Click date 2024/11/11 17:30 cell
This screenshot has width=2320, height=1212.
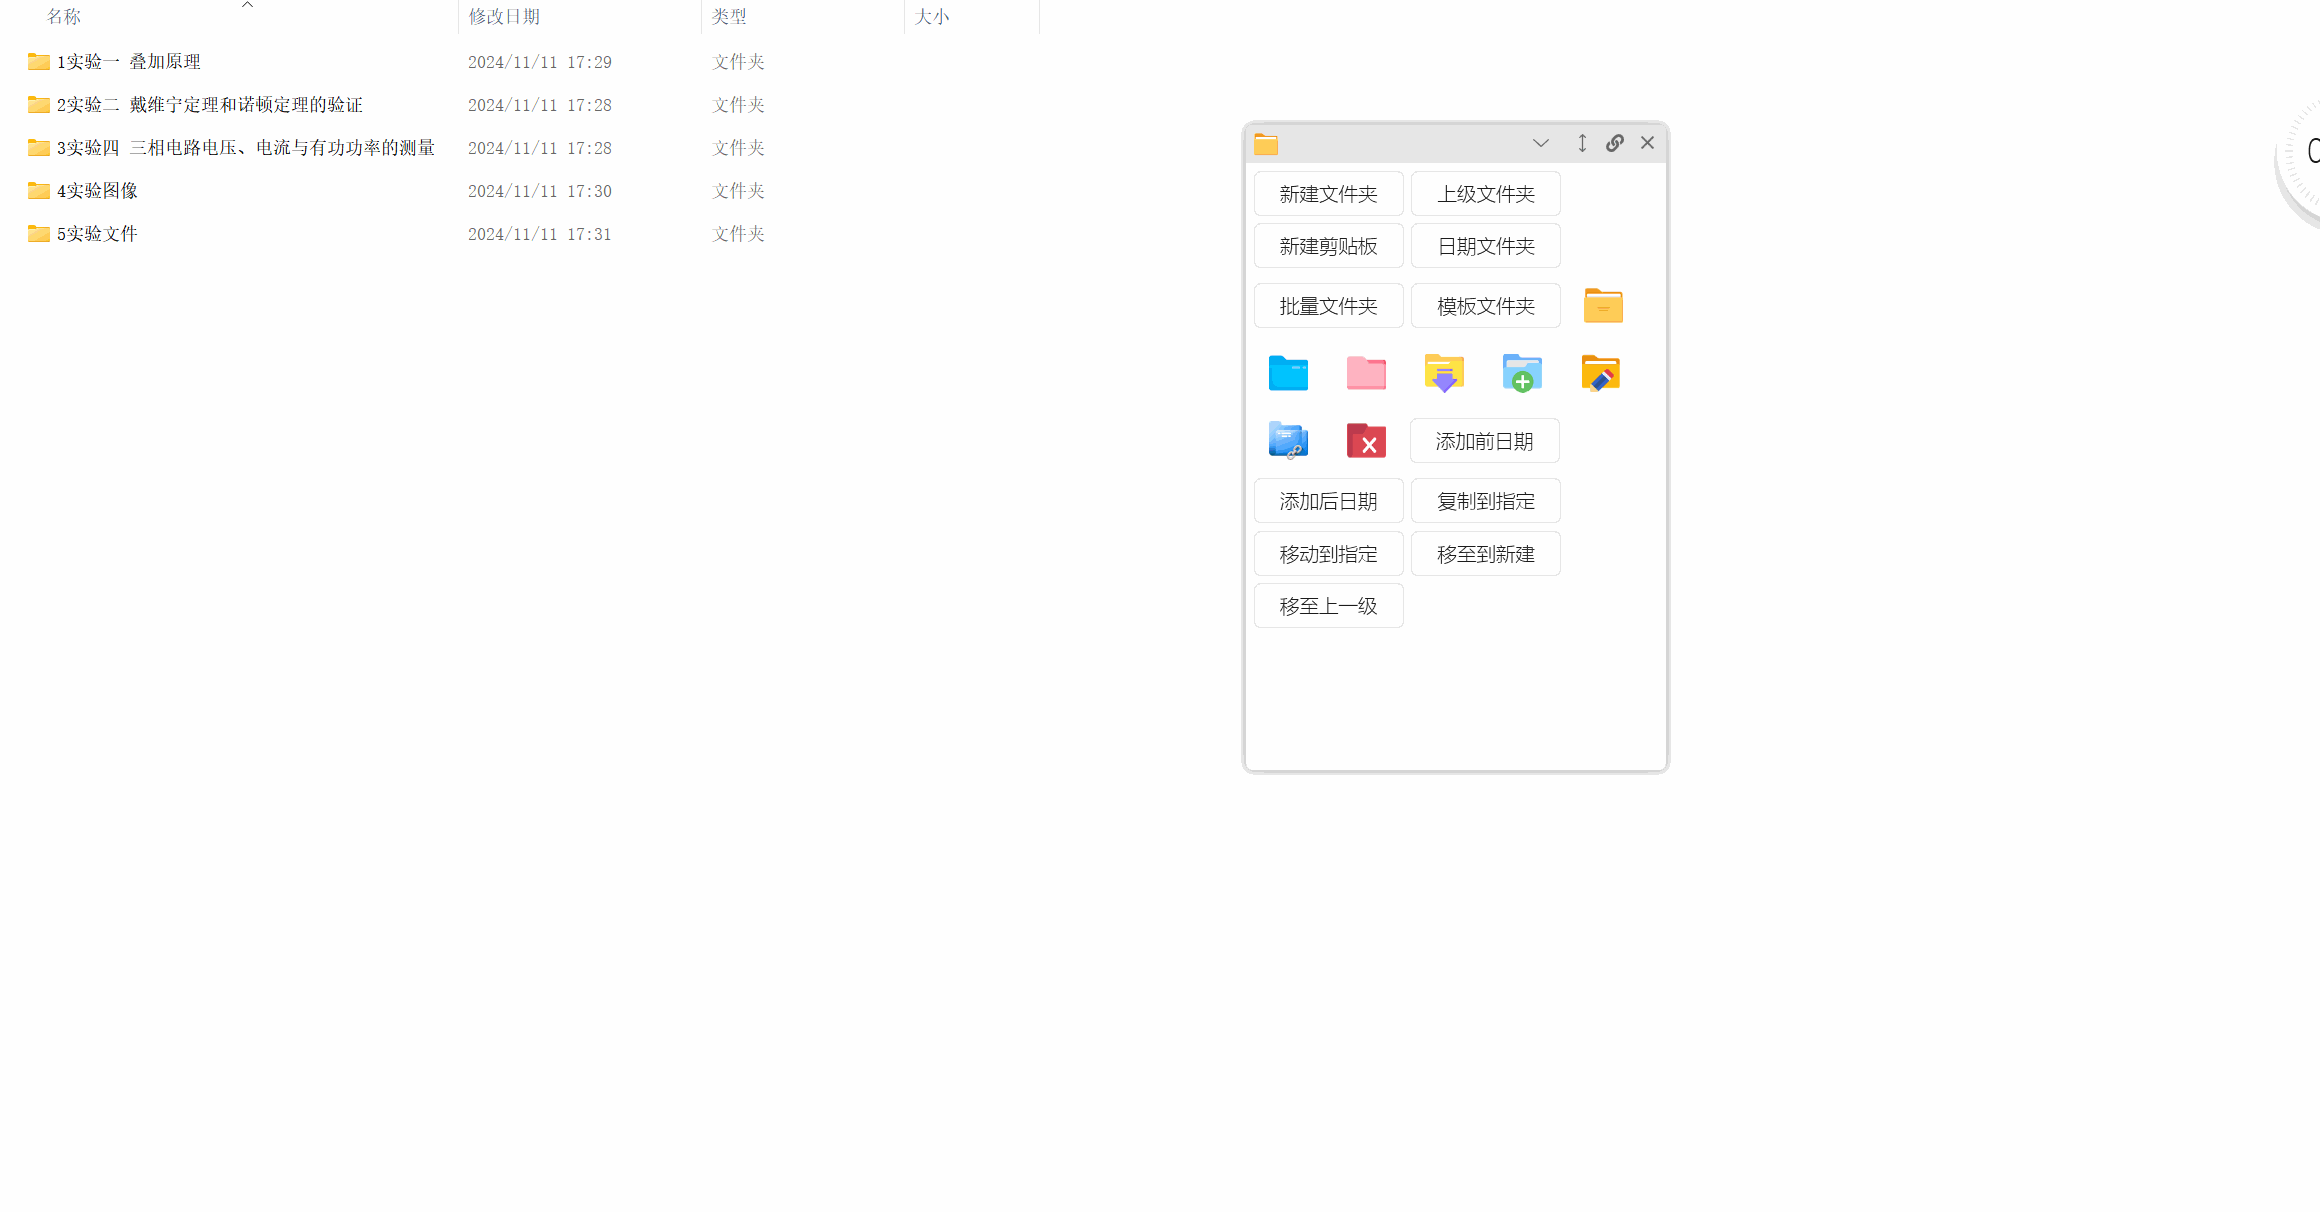tap(540, 191)
